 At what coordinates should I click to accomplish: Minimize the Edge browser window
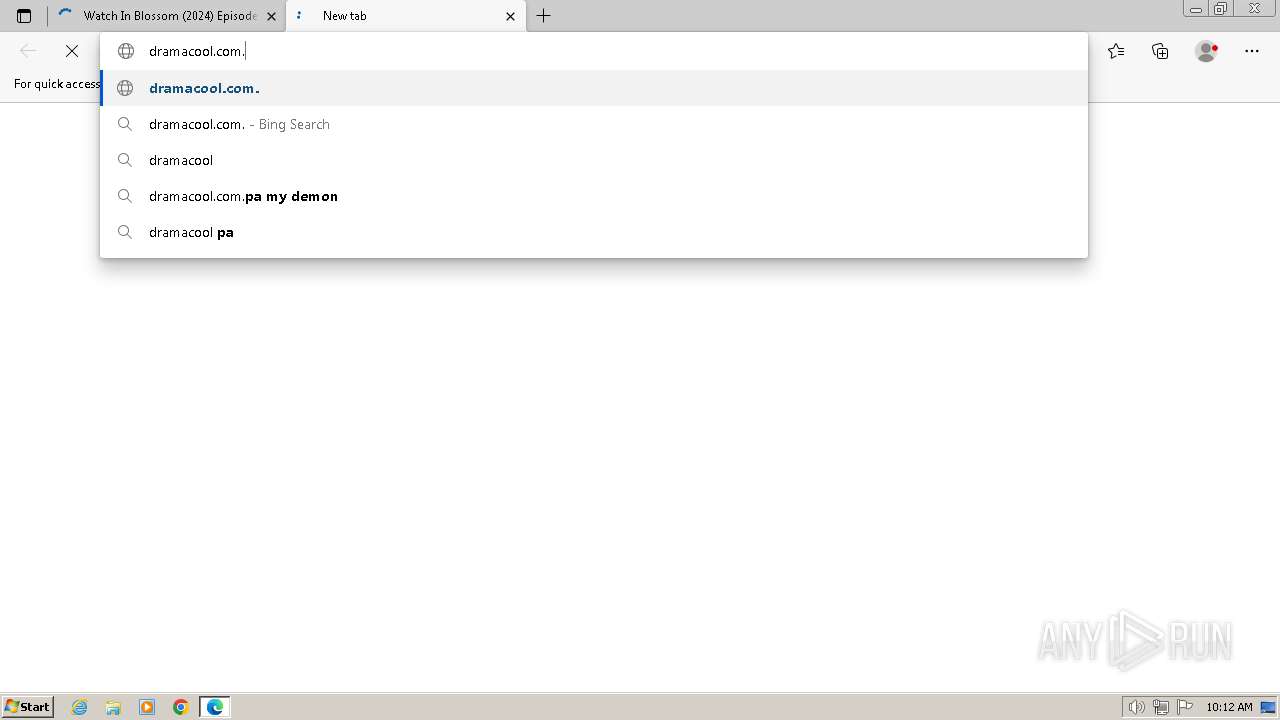[x=1196, y=9]
